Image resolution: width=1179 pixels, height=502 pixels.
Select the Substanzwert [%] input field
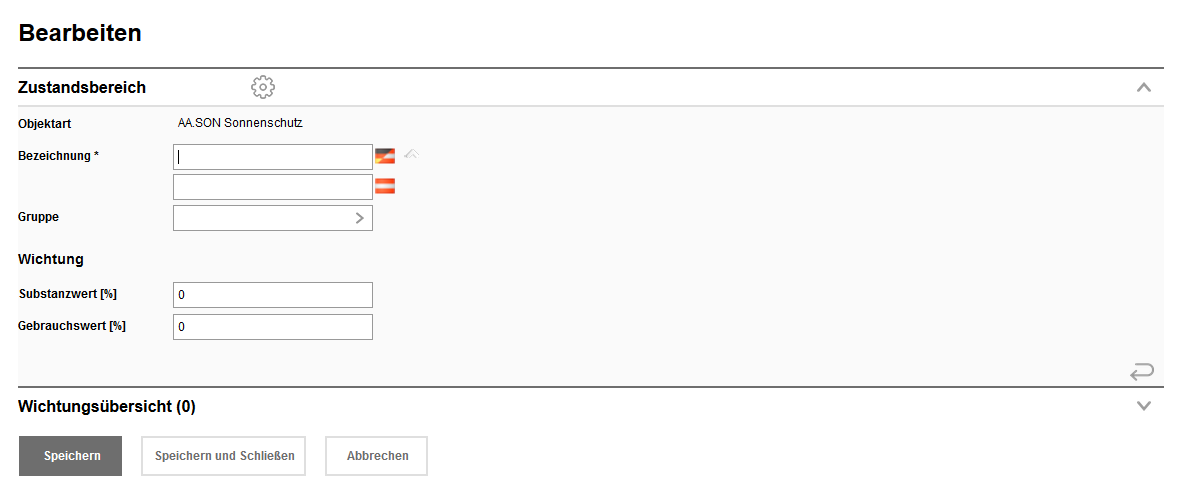pyautogui.click(x=272, y=295)
